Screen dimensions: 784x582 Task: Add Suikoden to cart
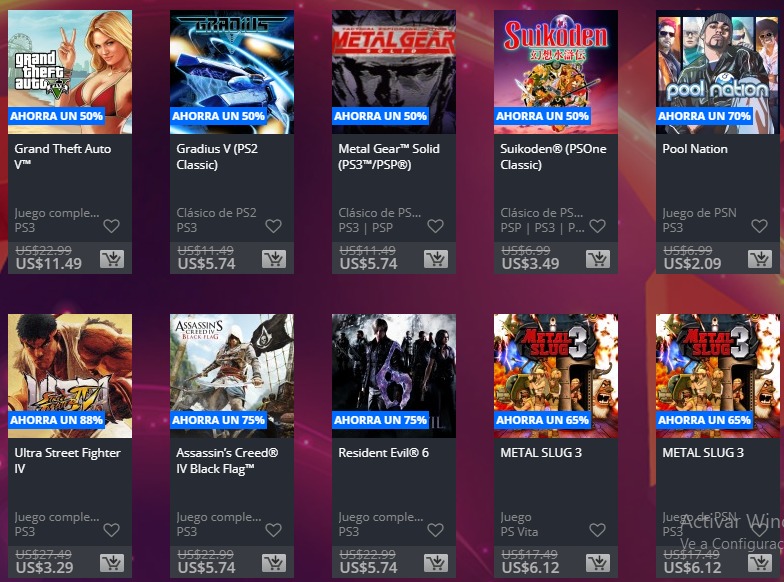tap(598, 259)
